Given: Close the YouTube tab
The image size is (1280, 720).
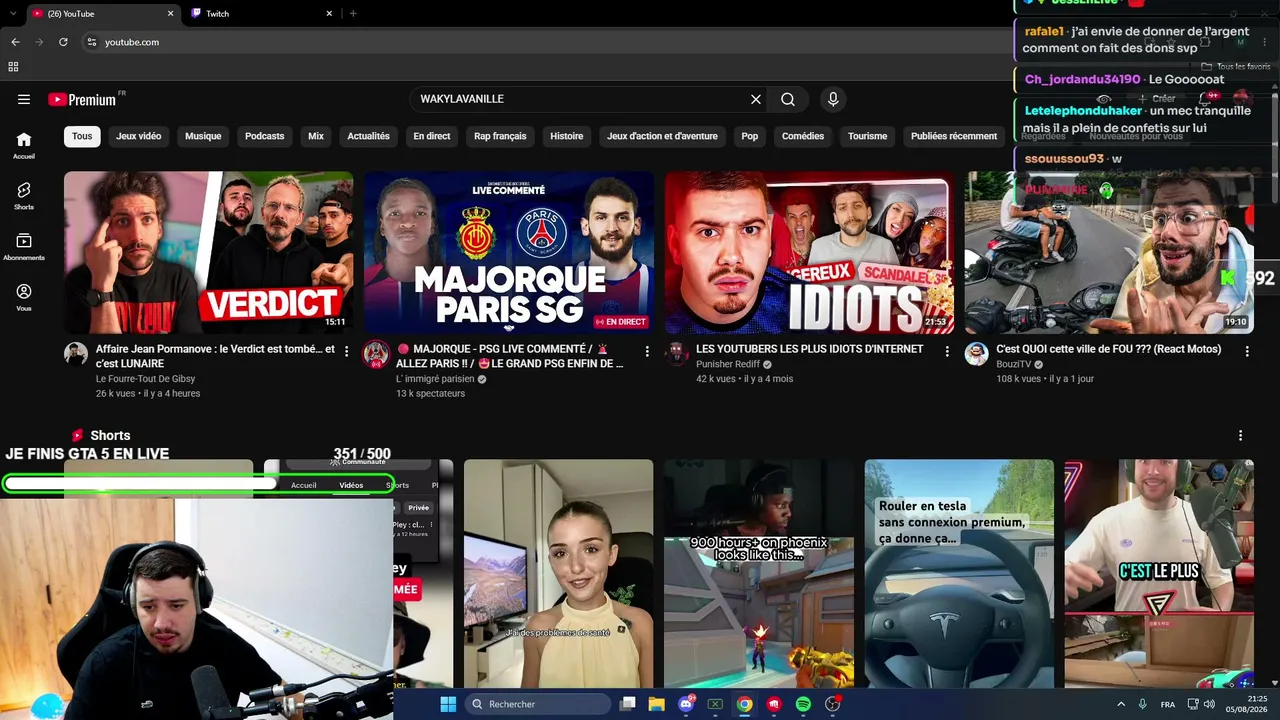Looking at the screenshot, I should [170, 13].
